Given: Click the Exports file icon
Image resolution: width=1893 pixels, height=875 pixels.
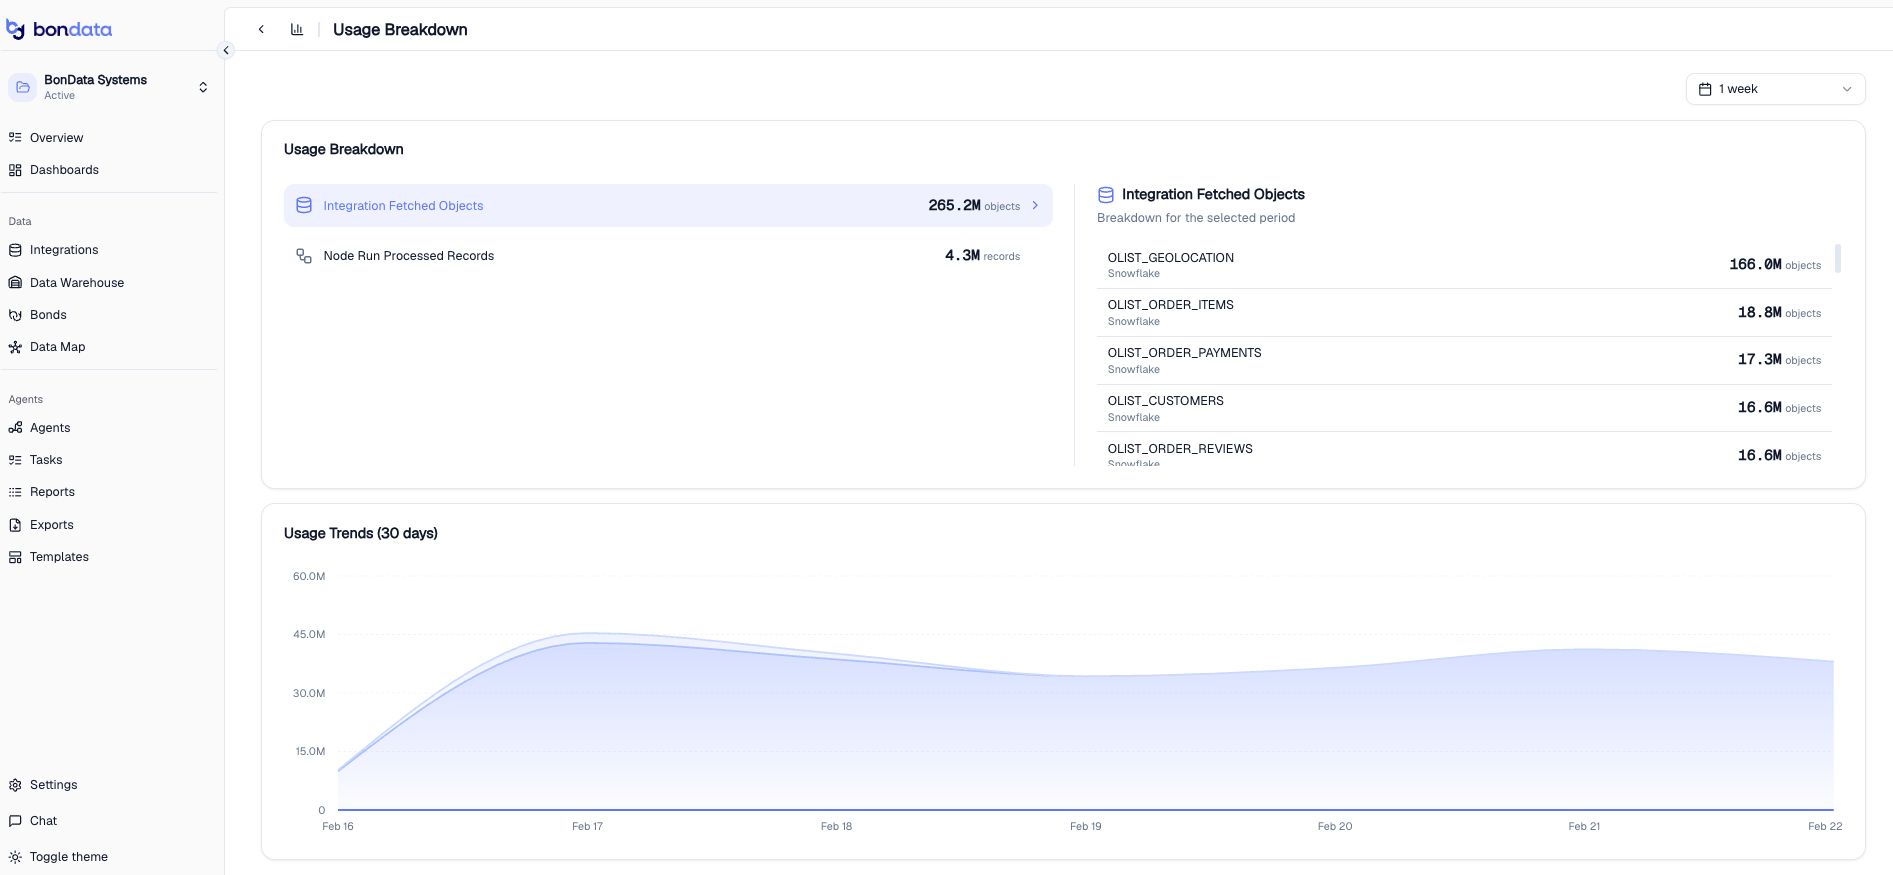Looking at the screenshot, I should point(15,525).
